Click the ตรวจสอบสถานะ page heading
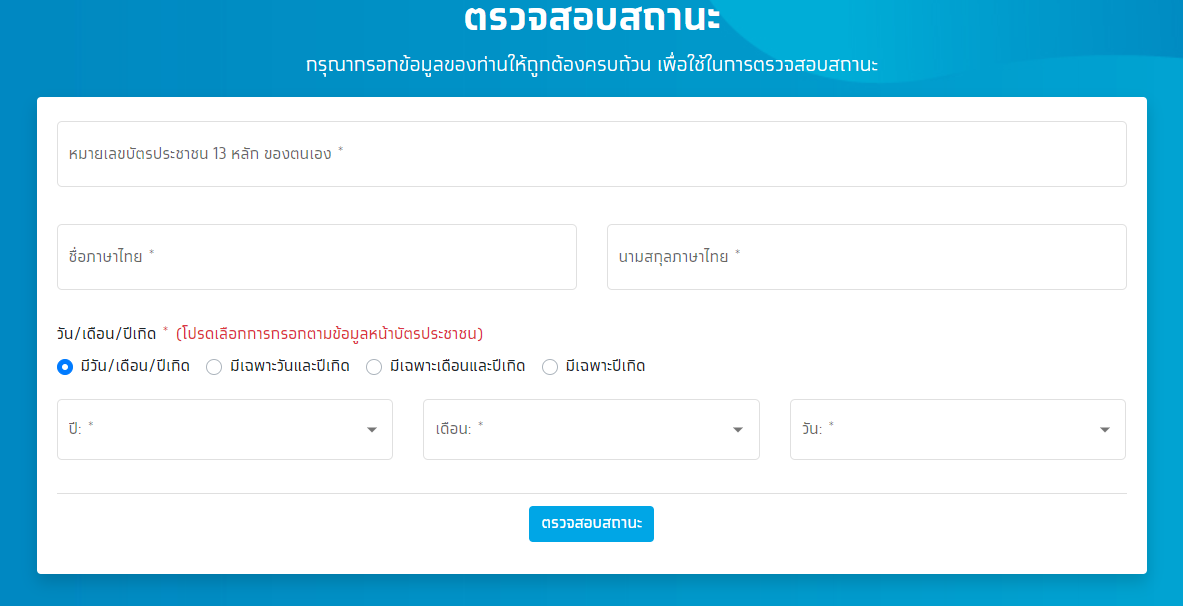 592,18
